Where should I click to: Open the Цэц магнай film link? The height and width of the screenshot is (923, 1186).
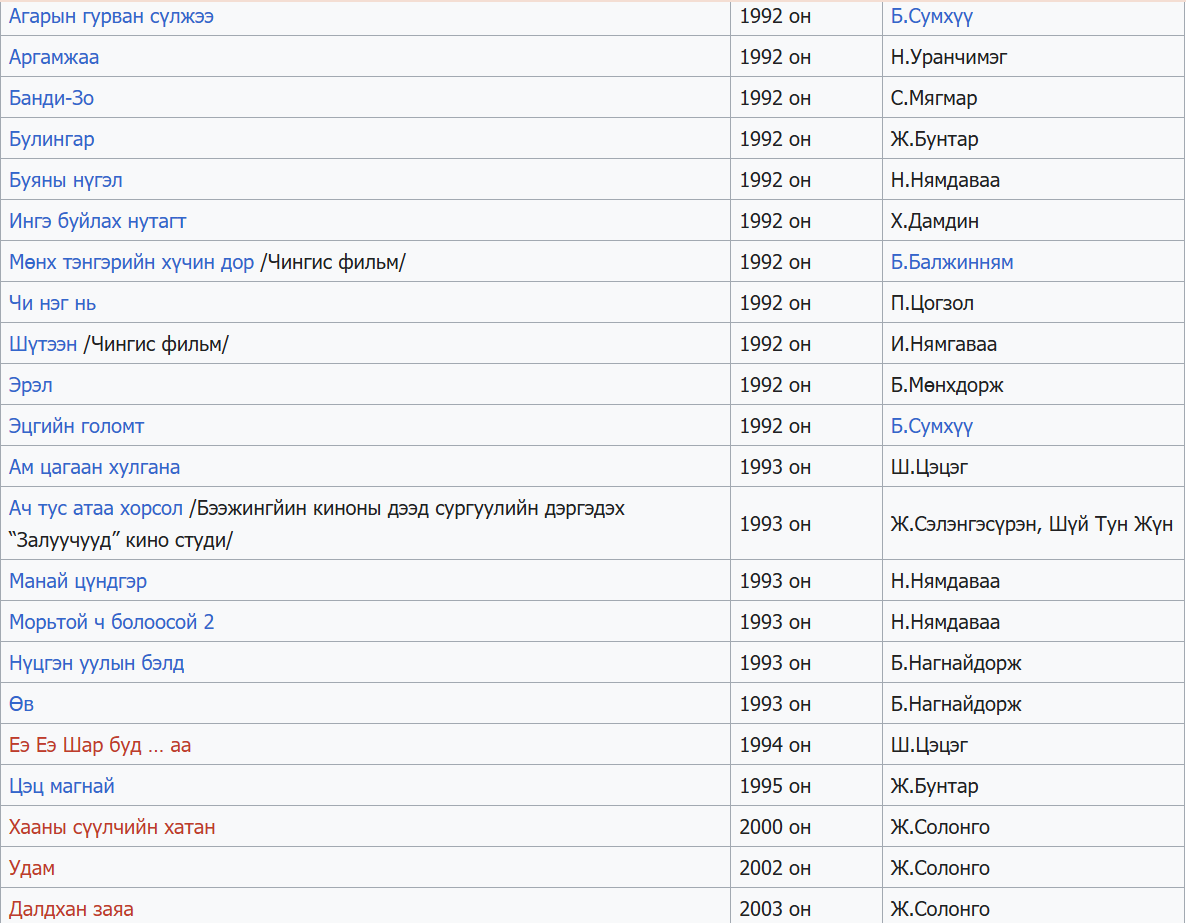[x=61, y=786]
